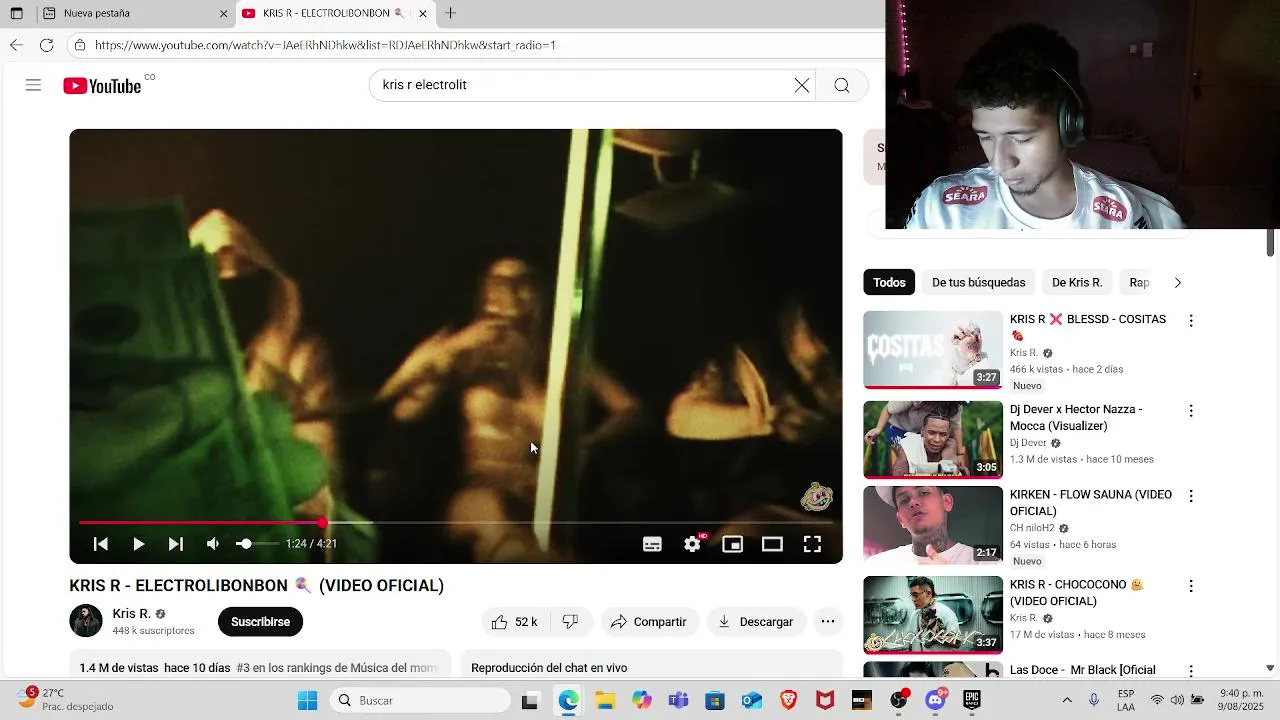The image size is (1280, 720).
Task: Open Discord from taskbar
Action: click(935, 700)
